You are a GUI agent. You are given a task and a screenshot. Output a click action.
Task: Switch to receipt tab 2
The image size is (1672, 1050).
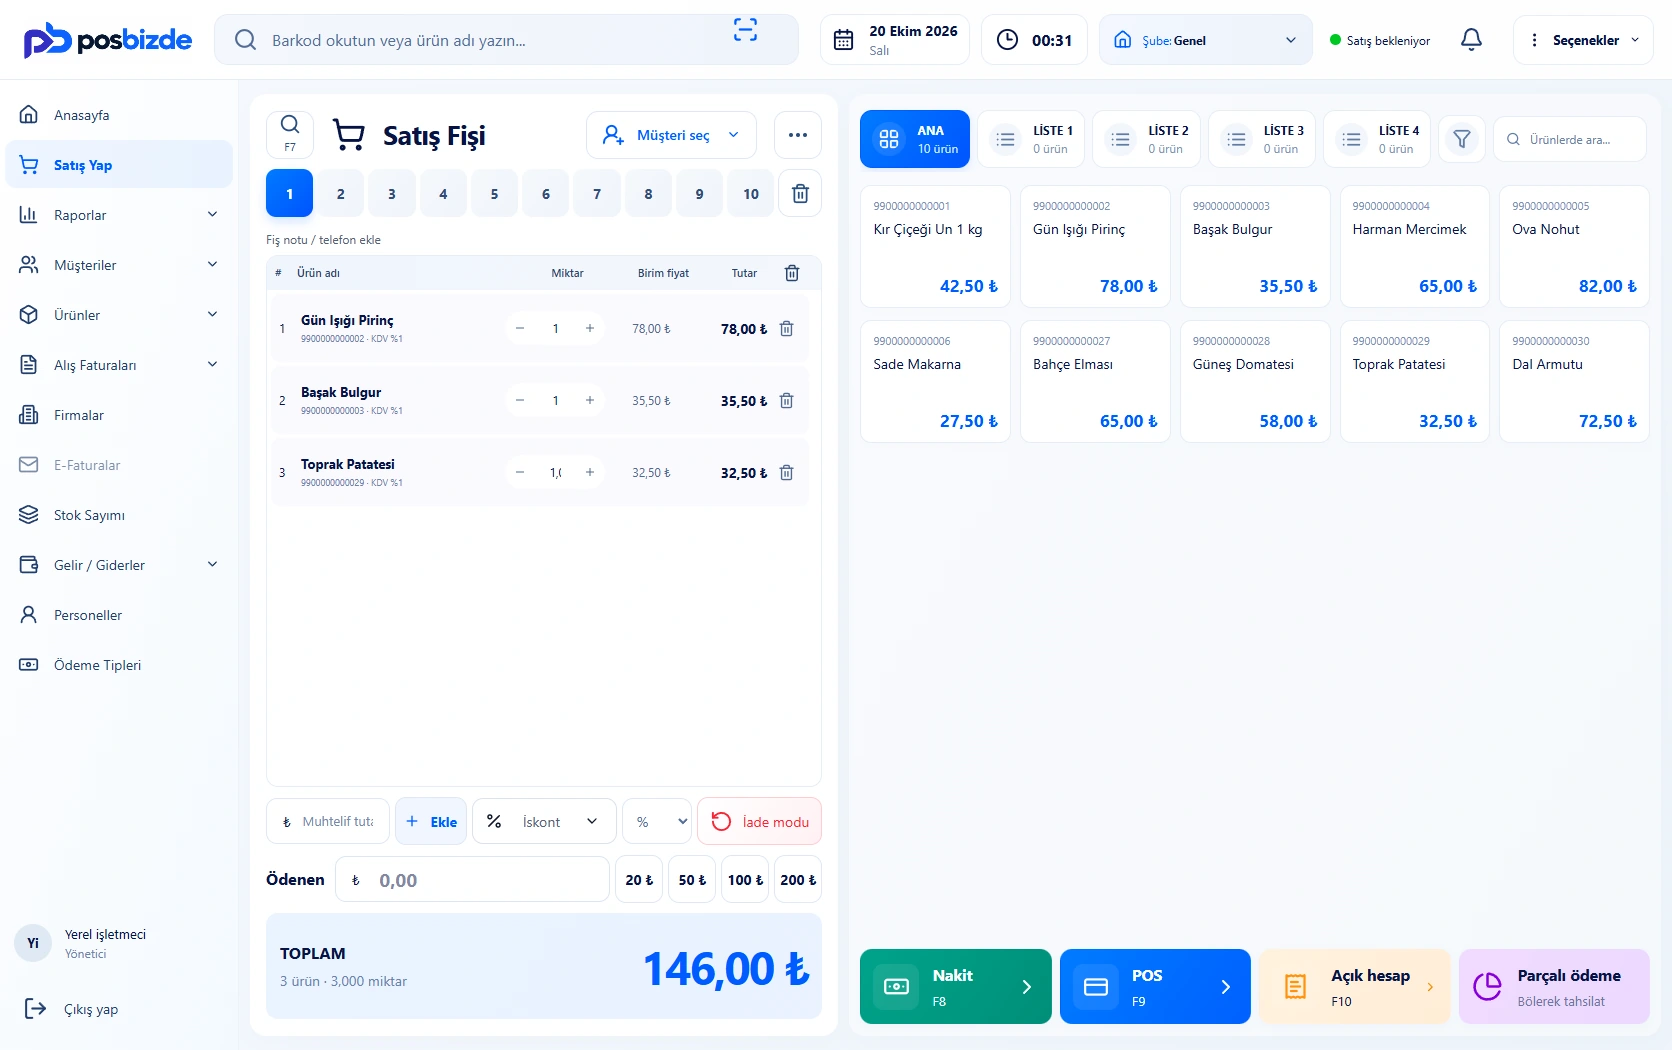click(x=341, y=194)
